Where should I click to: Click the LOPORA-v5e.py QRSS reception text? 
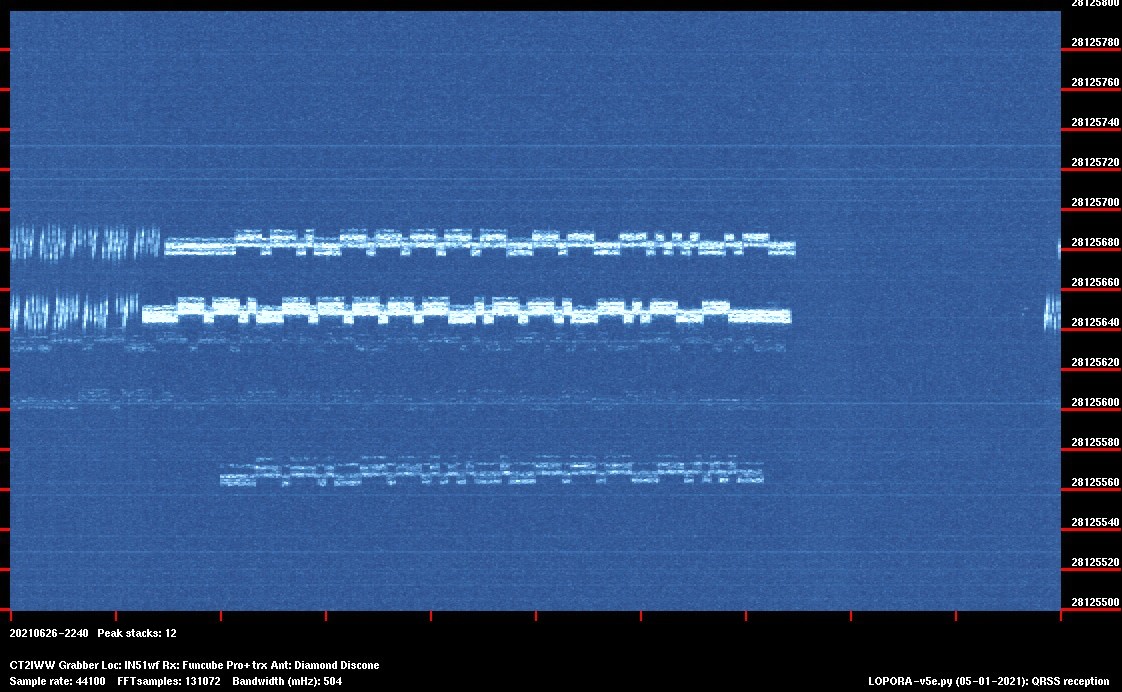coord(989,681)
